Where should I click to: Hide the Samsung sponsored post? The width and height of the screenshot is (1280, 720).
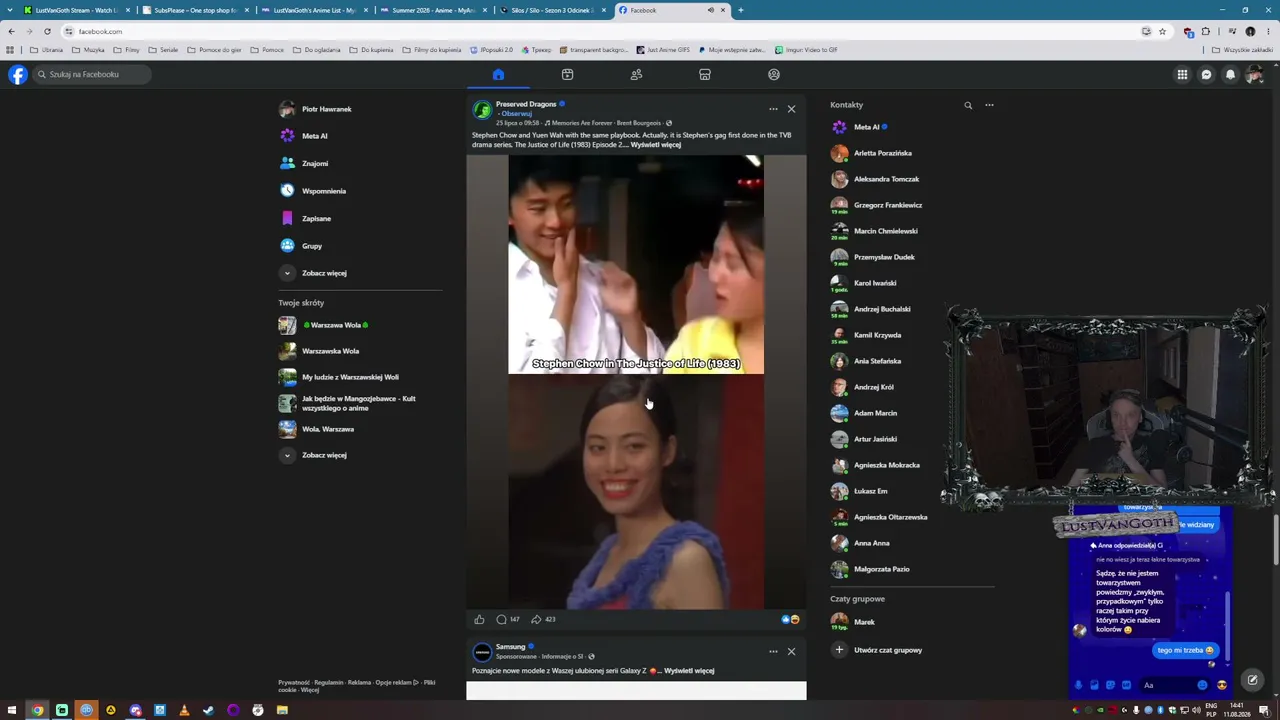point(791,652)
